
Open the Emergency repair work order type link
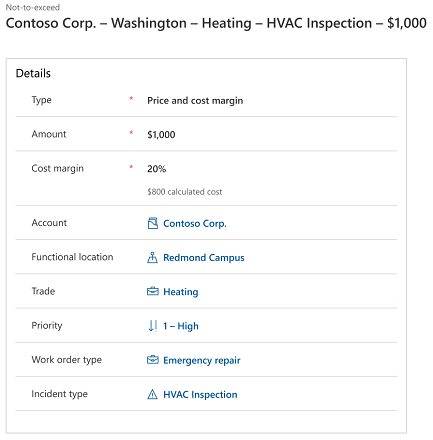(x=202, y=360)
